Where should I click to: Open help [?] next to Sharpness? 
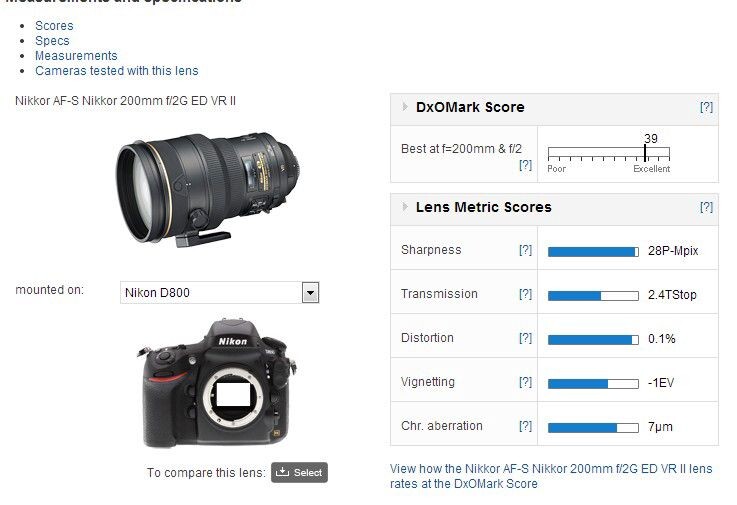pos(525,250)
